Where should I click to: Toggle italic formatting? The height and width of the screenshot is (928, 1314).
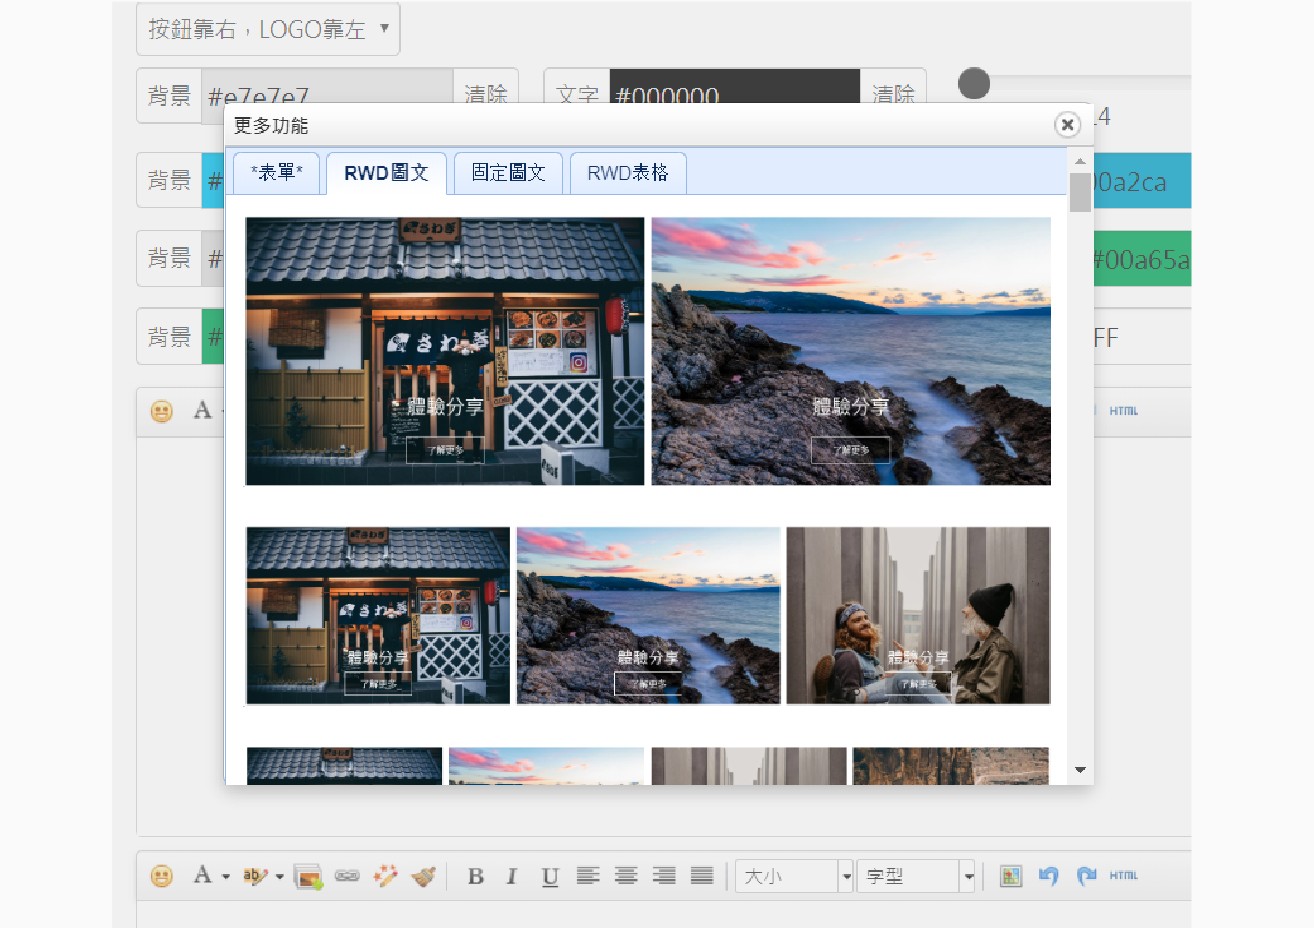[x=512, y=876]
